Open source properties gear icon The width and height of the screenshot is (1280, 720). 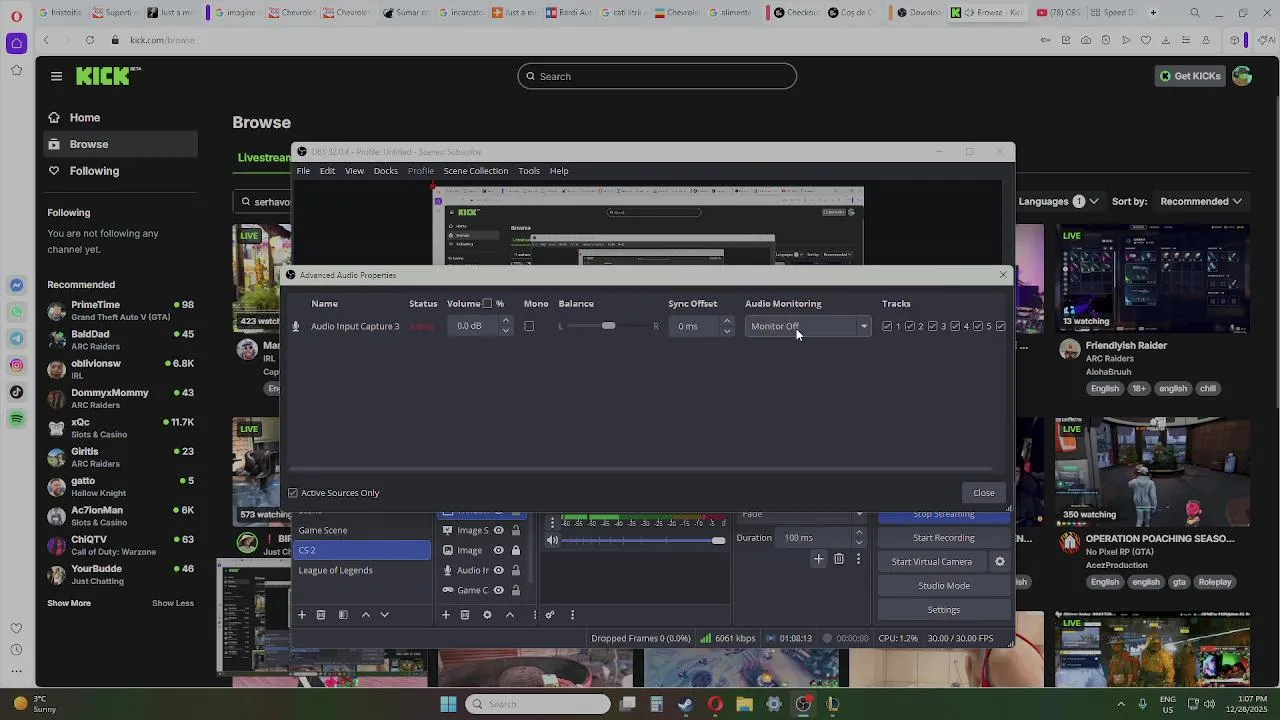(x=487, y=615)
